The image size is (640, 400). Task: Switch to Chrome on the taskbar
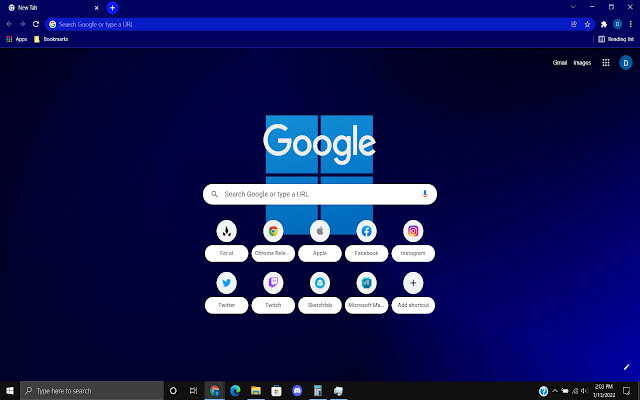pyautogui.click(x=215, y=391)
